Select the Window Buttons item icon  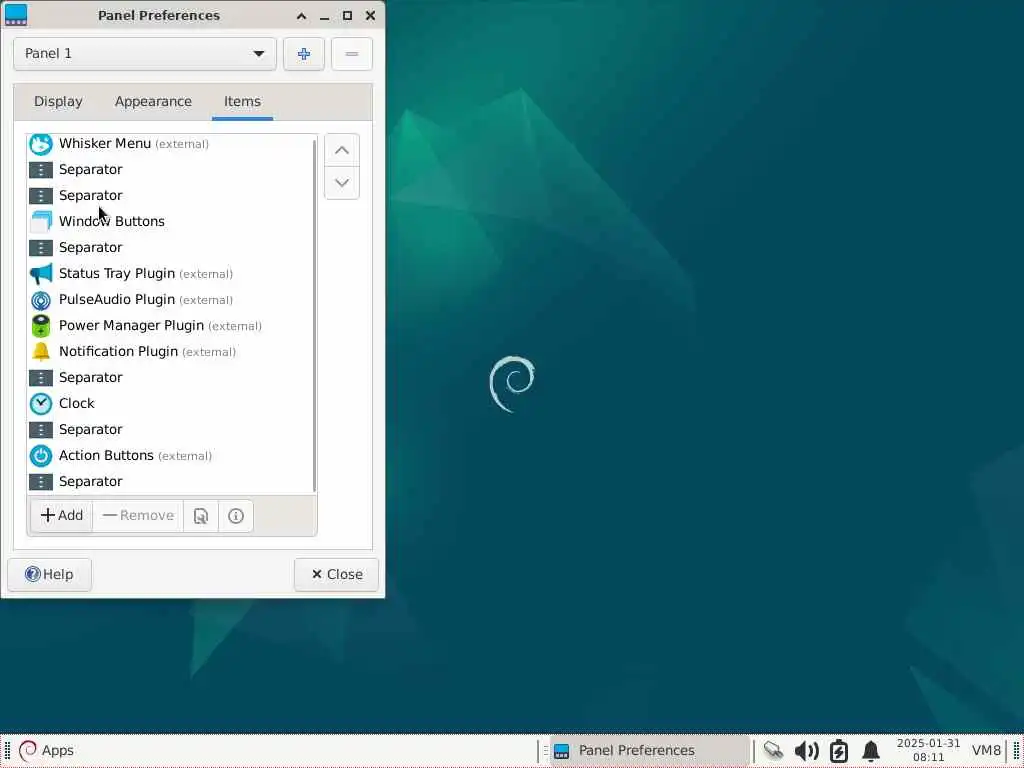[40, 221]
